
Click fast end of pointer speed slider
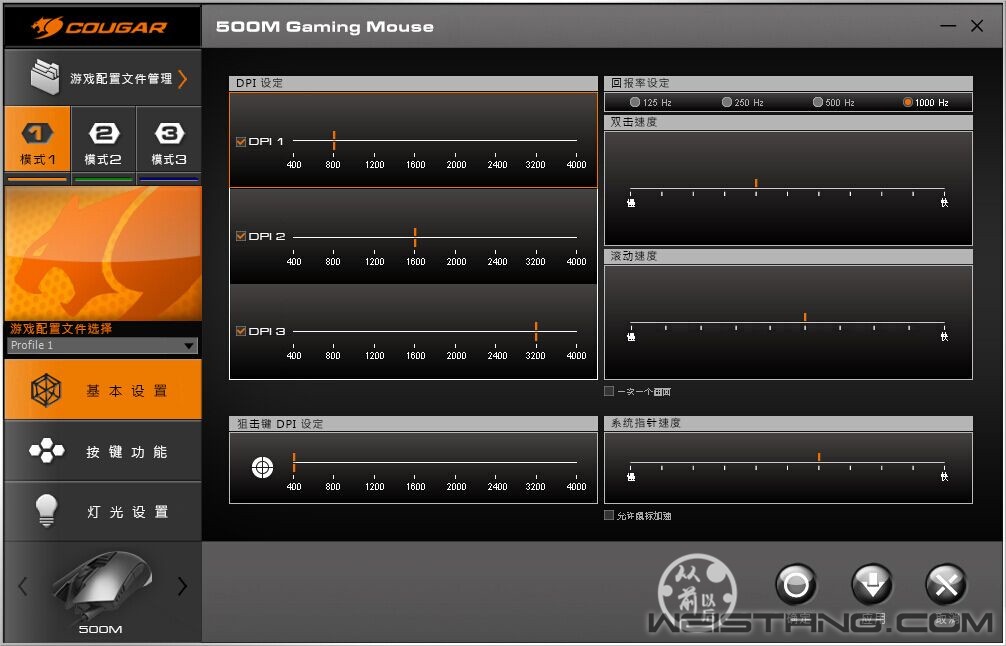point(944,477)
